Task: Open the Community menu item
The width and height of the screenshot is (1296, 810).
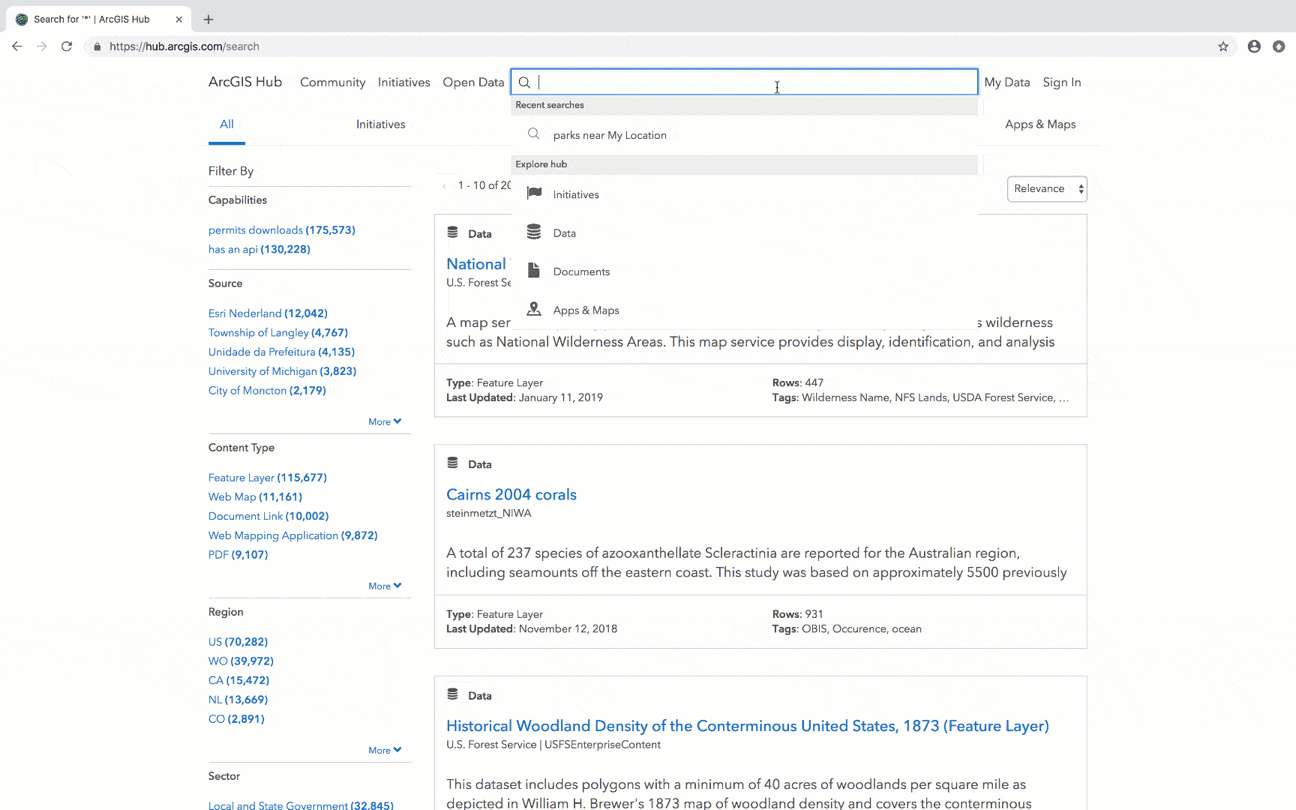Action: [x=332, y=82]
